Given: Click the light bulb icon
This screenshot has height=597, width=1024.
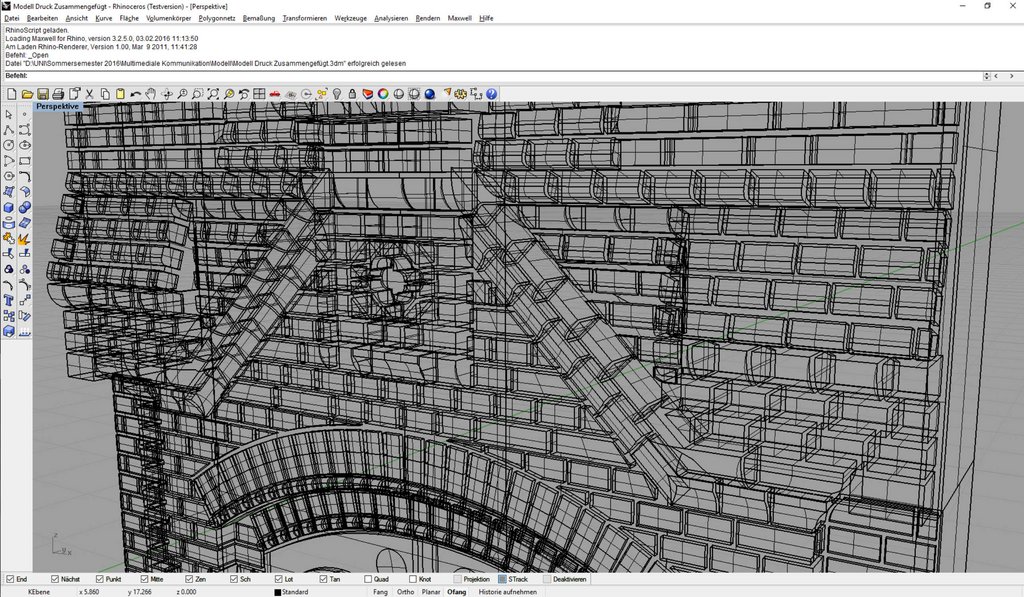Looking at the screenshot, I should tap(337, 94).
